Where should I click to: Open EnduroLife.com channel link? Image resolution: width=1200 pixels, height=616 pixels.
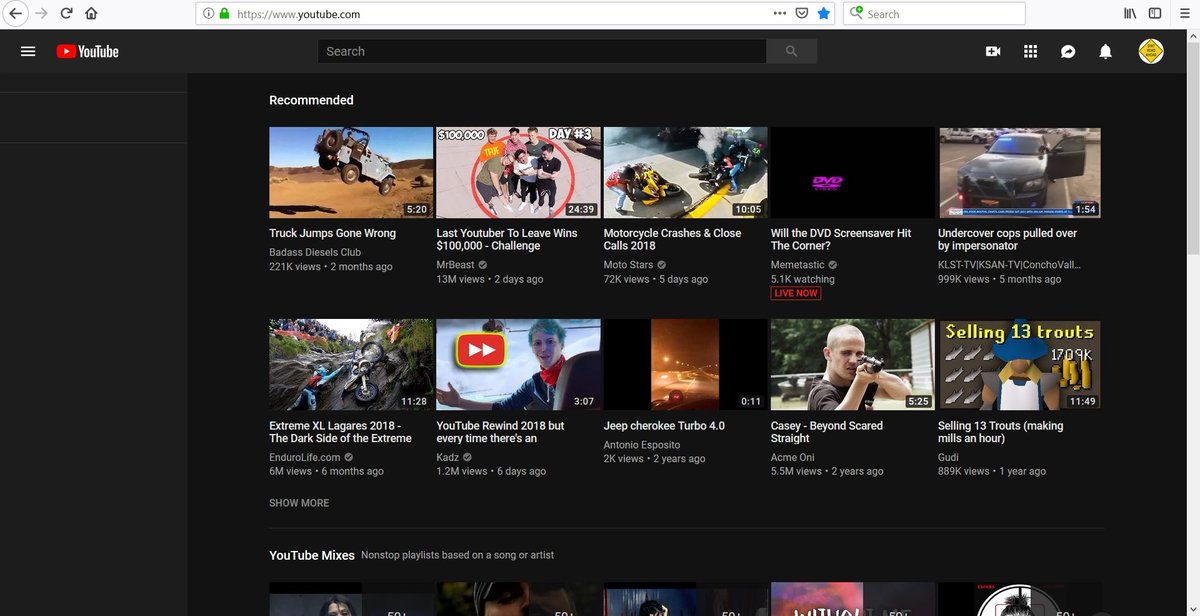pyautogui.click(x=305, y=457)
